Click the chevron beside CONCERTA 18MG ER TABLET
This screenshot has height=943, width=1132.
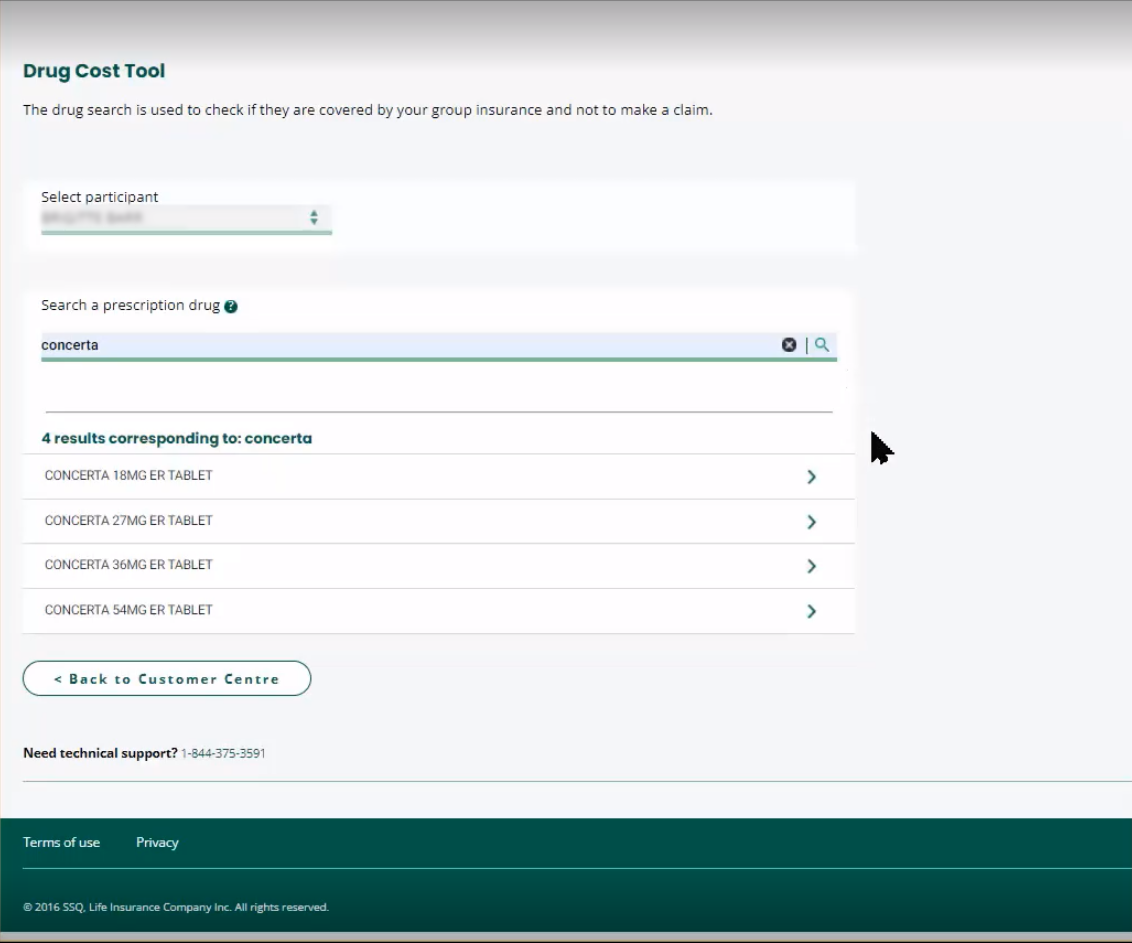(812, 476)
